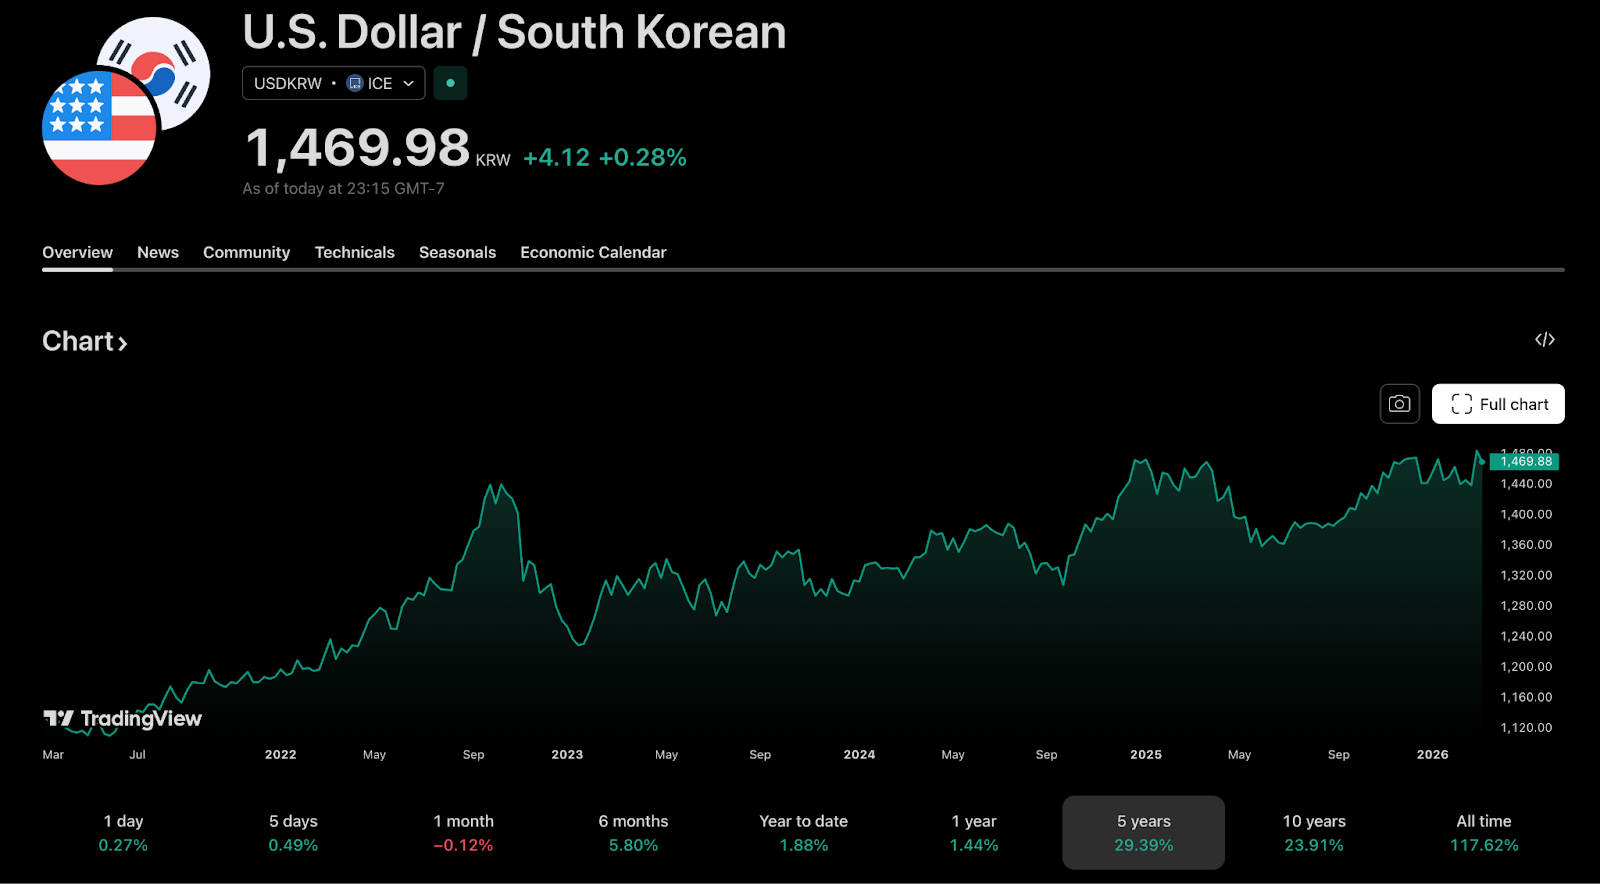
Task: Click the USD/KRW flags logo
Action: pyautogui.click(x=126, y=101)
